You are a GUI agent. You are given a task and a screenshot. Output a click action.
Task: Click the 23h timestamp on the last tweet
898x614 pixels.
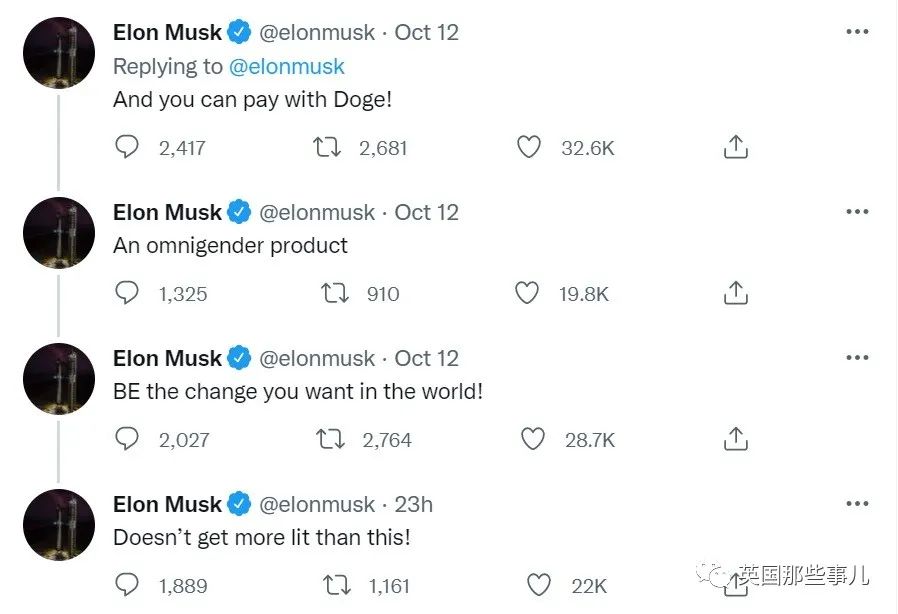click(414, 504)
